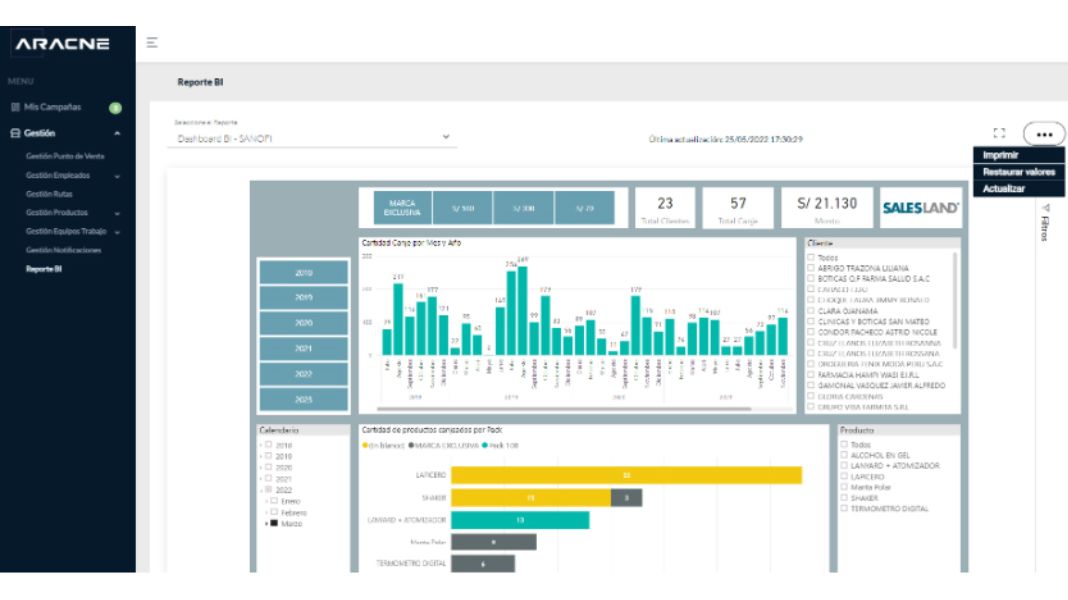1068x600 pixels.
Task: Collapse the Gestión menu chevron
Action: point(117,133)
